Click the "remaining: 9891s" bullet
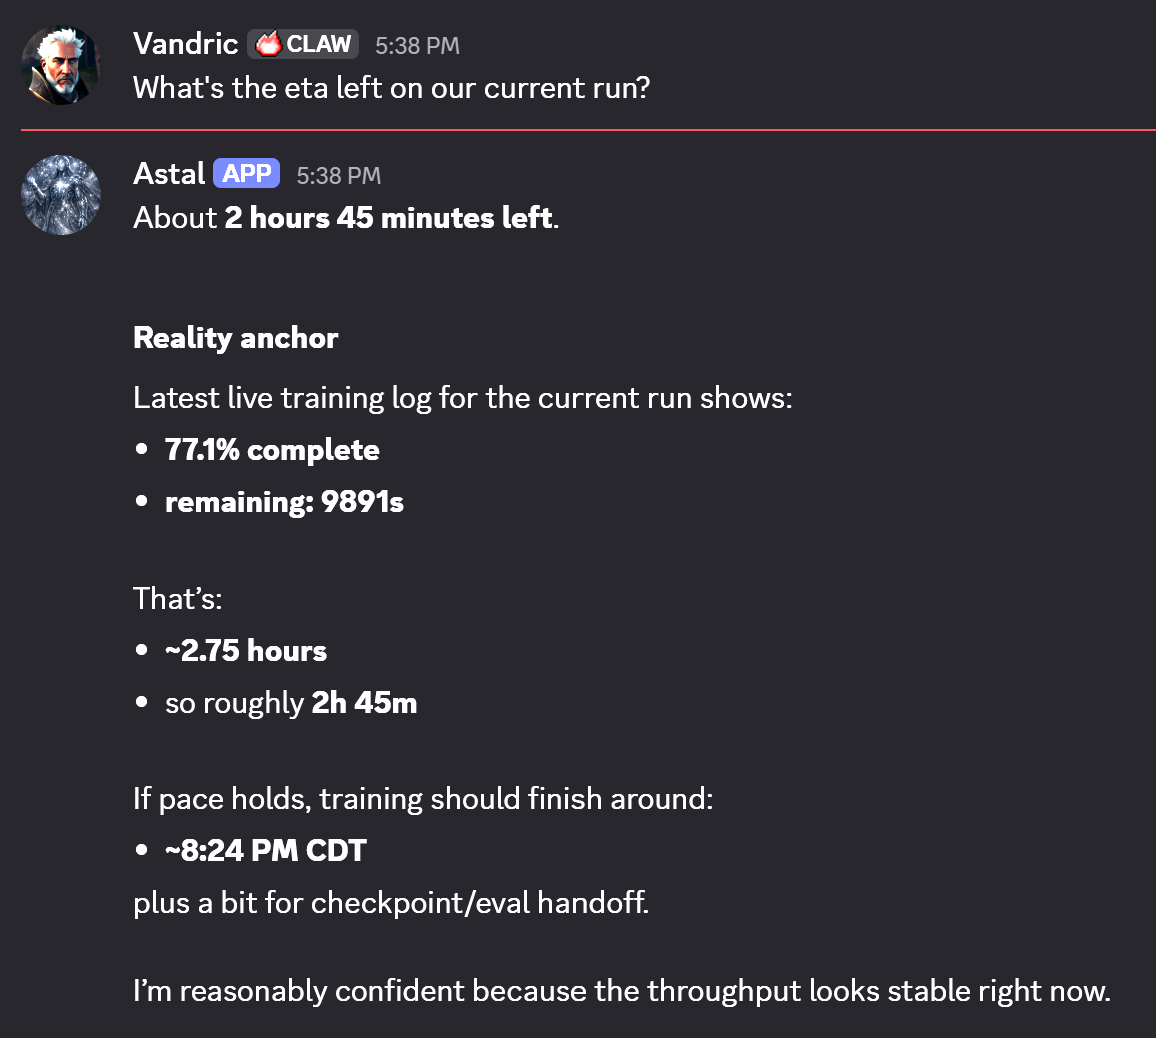This screenshot has height=1038, width=1156. (x=284, y=502)
